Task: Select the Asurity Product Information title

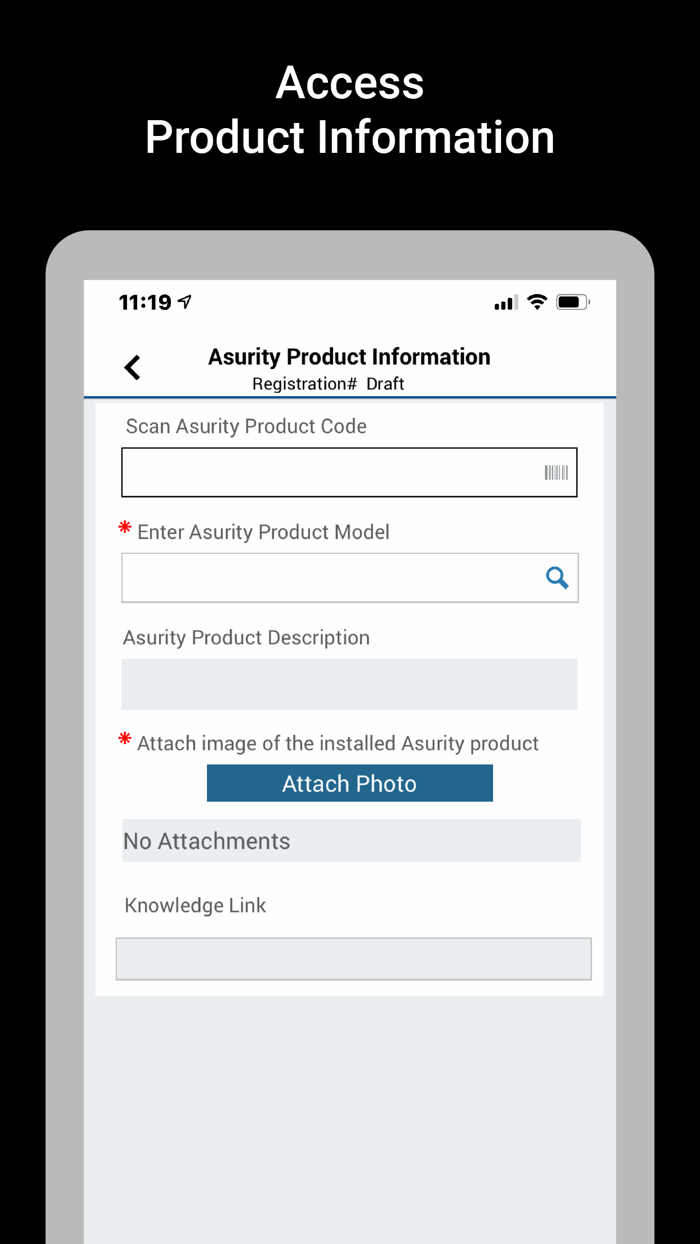Action: [349, 356]
